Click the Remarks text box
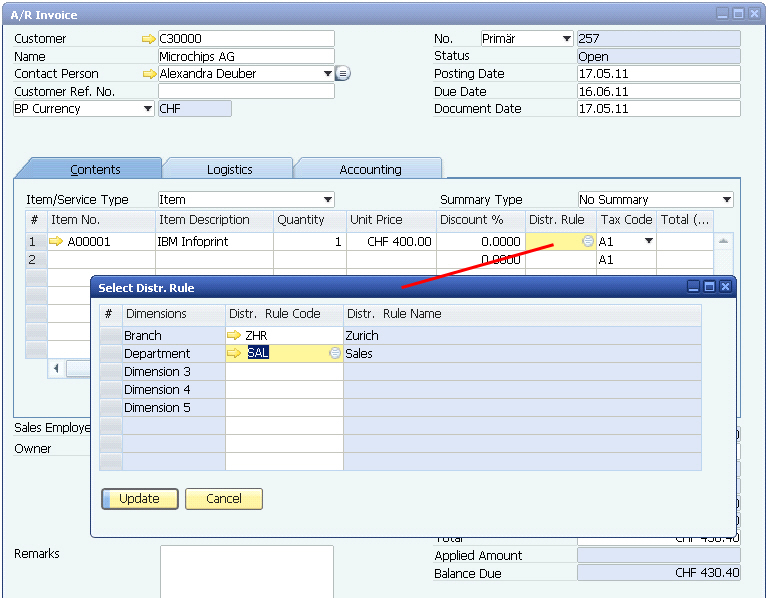The width and height of the screenshot is (768, 598). [247, 572]
